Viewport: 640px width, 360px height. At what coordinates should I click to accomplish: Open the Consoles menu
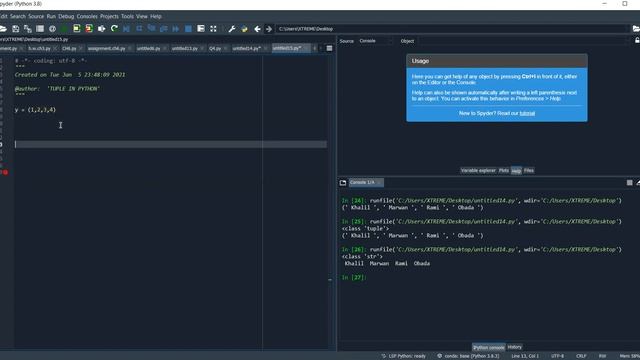point(87,16)
